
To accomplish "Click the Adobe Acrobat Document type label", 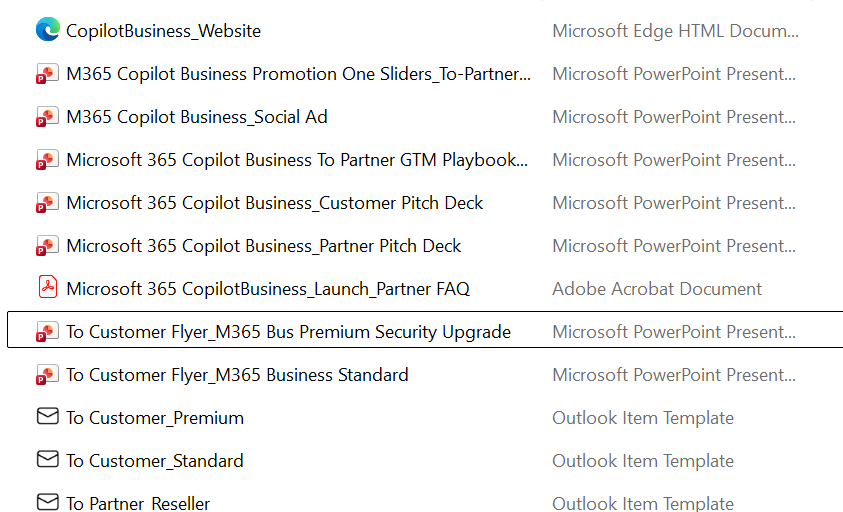I will click(x=657, y=289).
